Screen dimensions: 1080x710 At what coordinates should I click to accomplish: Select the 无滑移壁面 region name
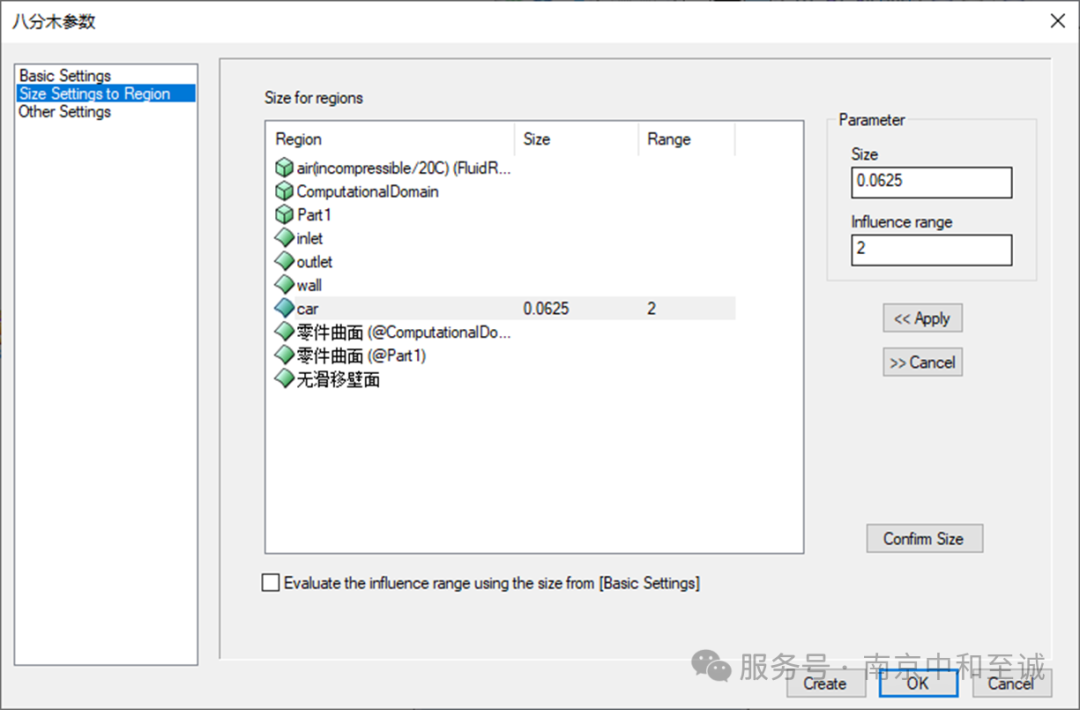click(338, 379)
